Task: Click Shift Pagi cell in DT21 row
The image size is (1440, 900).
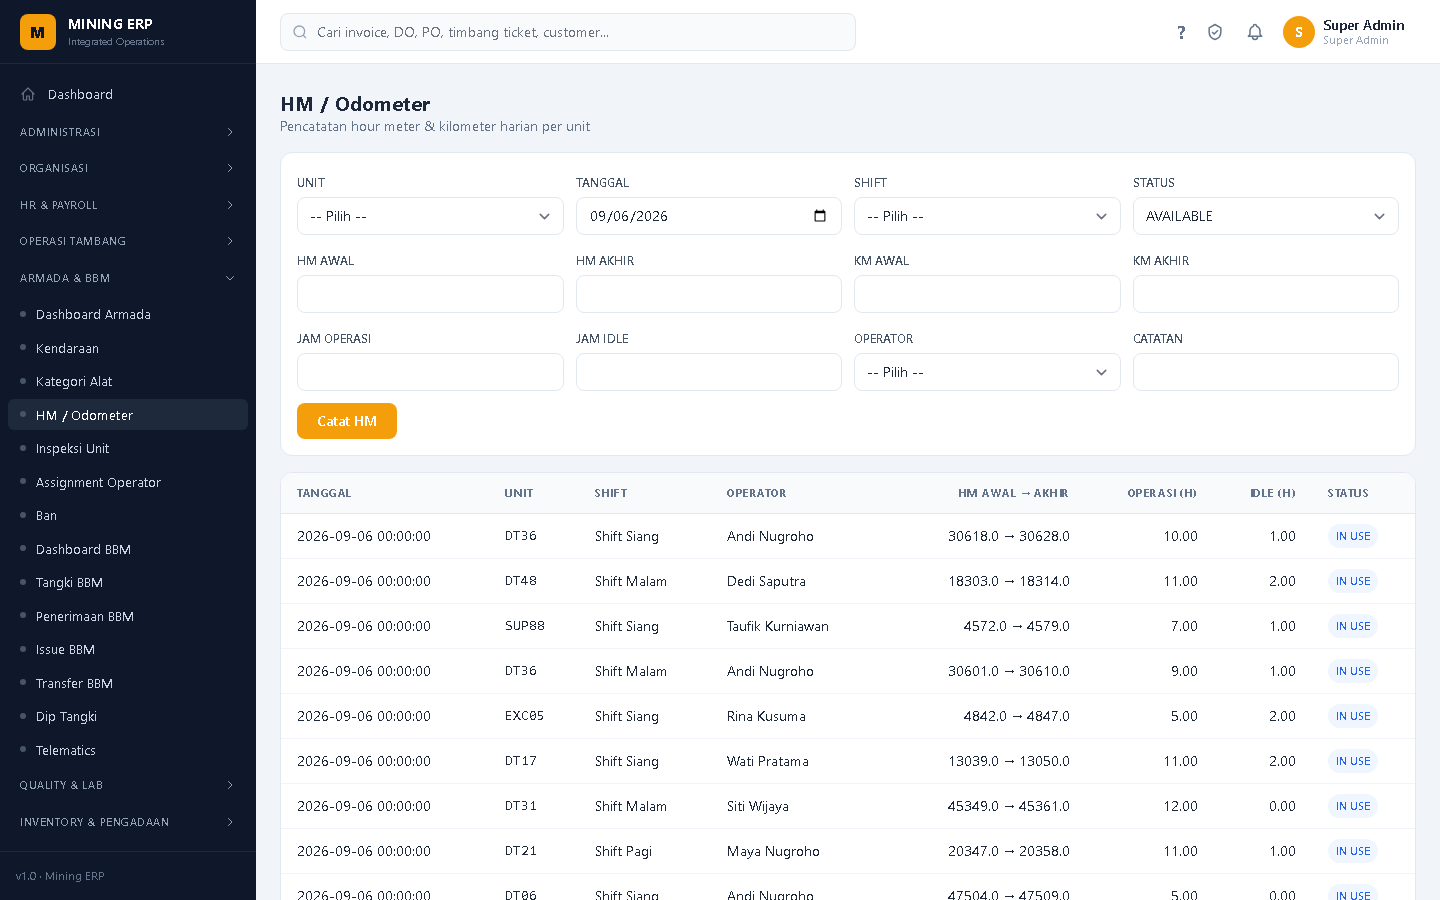Action: coord(623,851)
